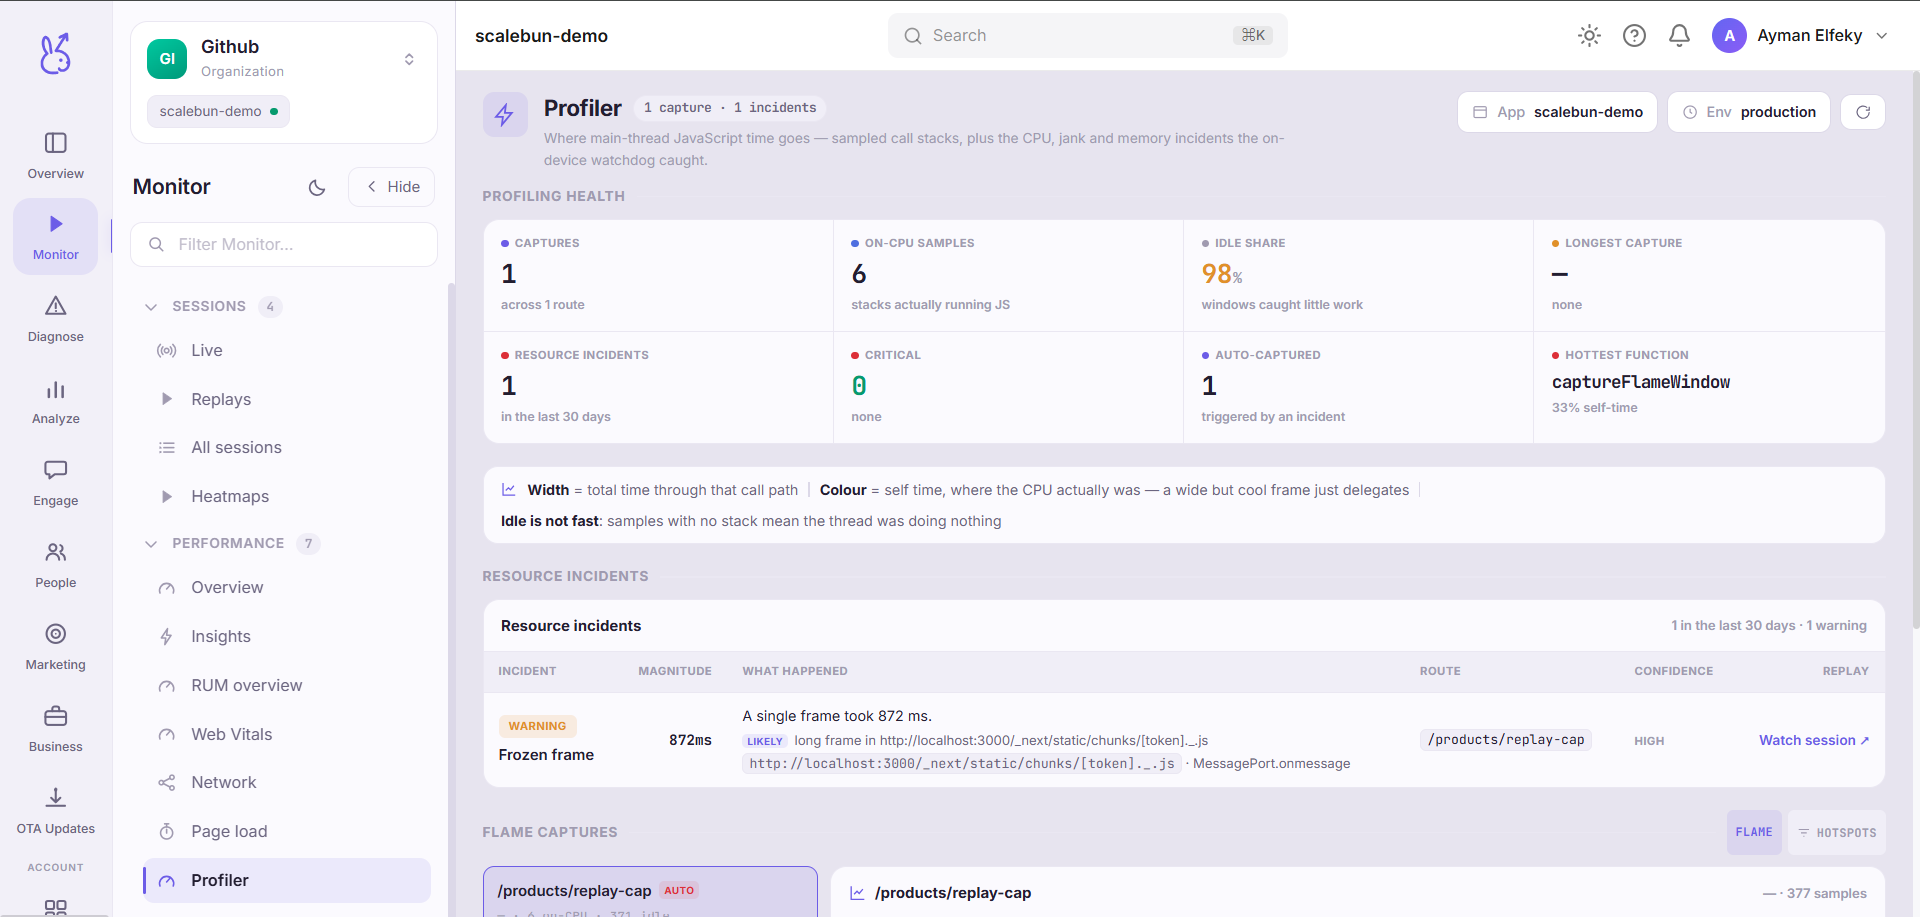Viewport: 1920px width, 917px height.
Task: Open the Analyze section
Action: tap(56, 401)
